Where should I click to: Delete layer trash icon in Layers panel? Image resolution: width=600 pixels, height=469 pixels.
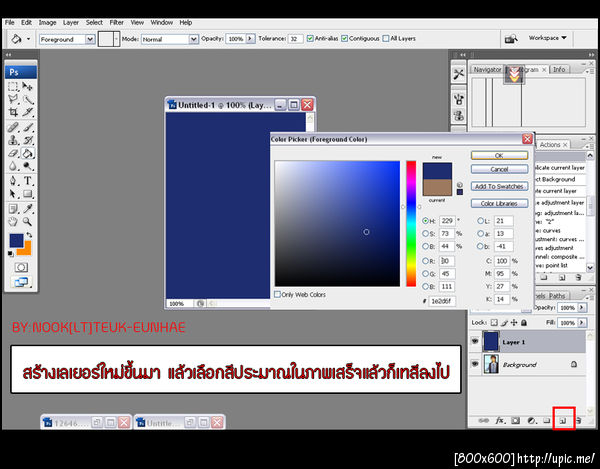(x=579, y=420)
